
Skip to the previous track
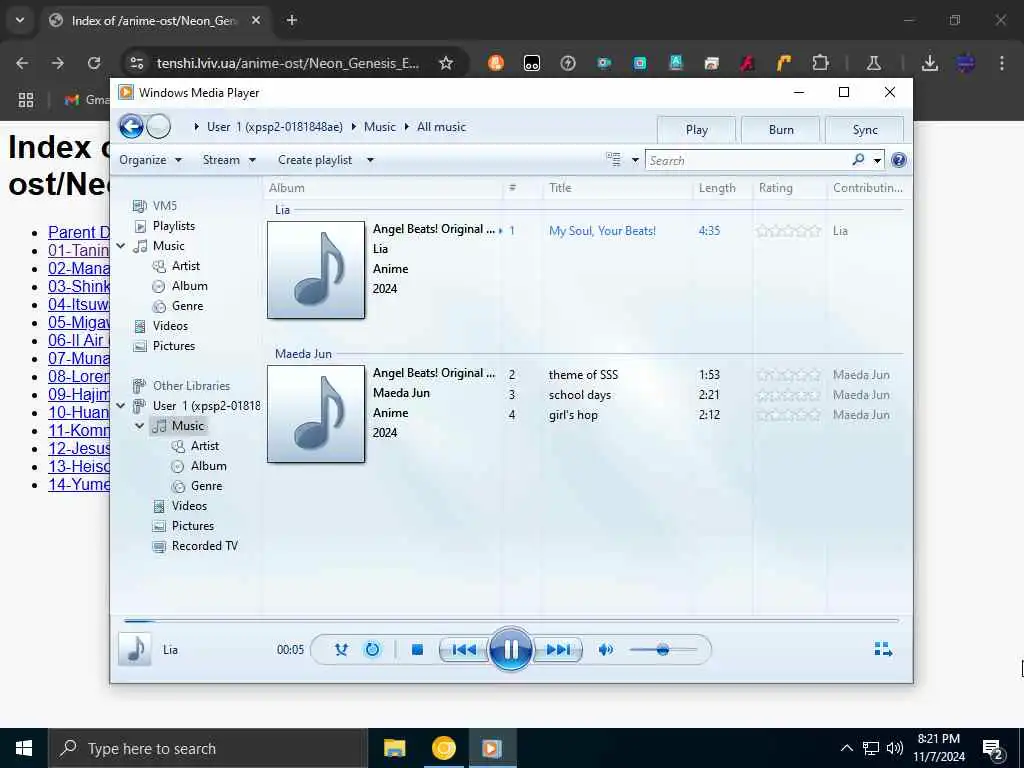464,650
